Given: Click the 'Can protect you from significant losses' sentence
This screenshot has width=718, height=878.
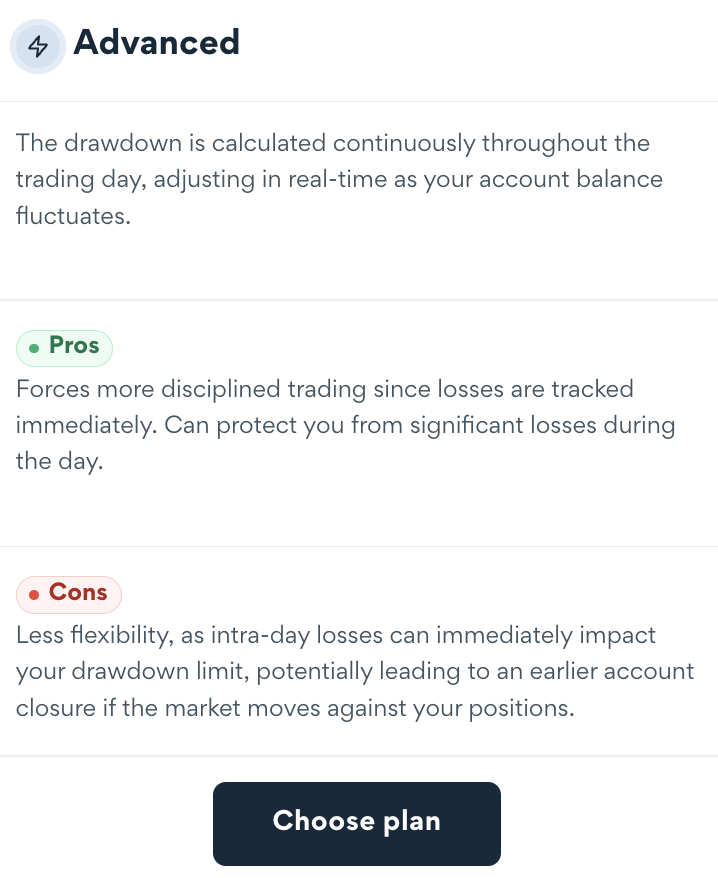Looking at the screenshot, I should coord(420,426).
